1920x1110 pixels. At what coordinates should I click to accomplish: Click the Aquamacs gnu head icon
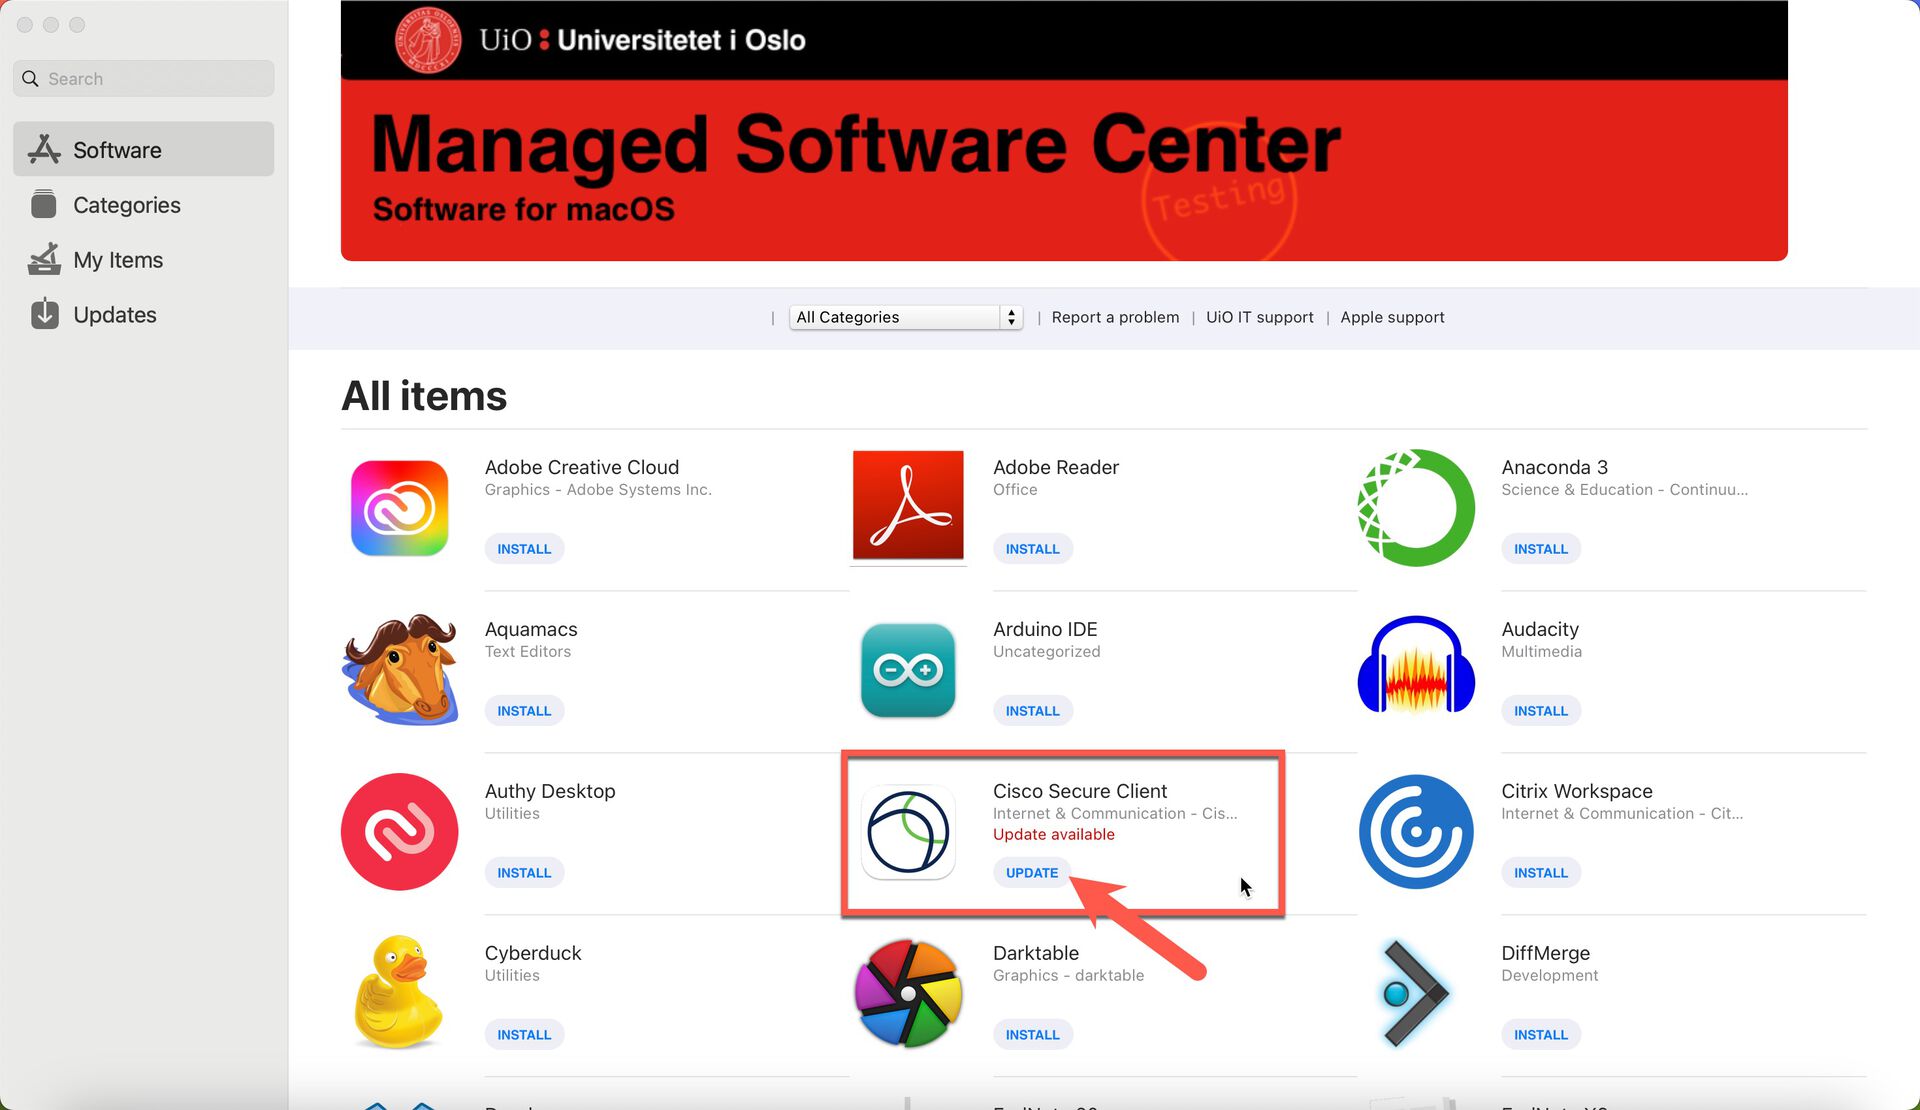(400, 669)
